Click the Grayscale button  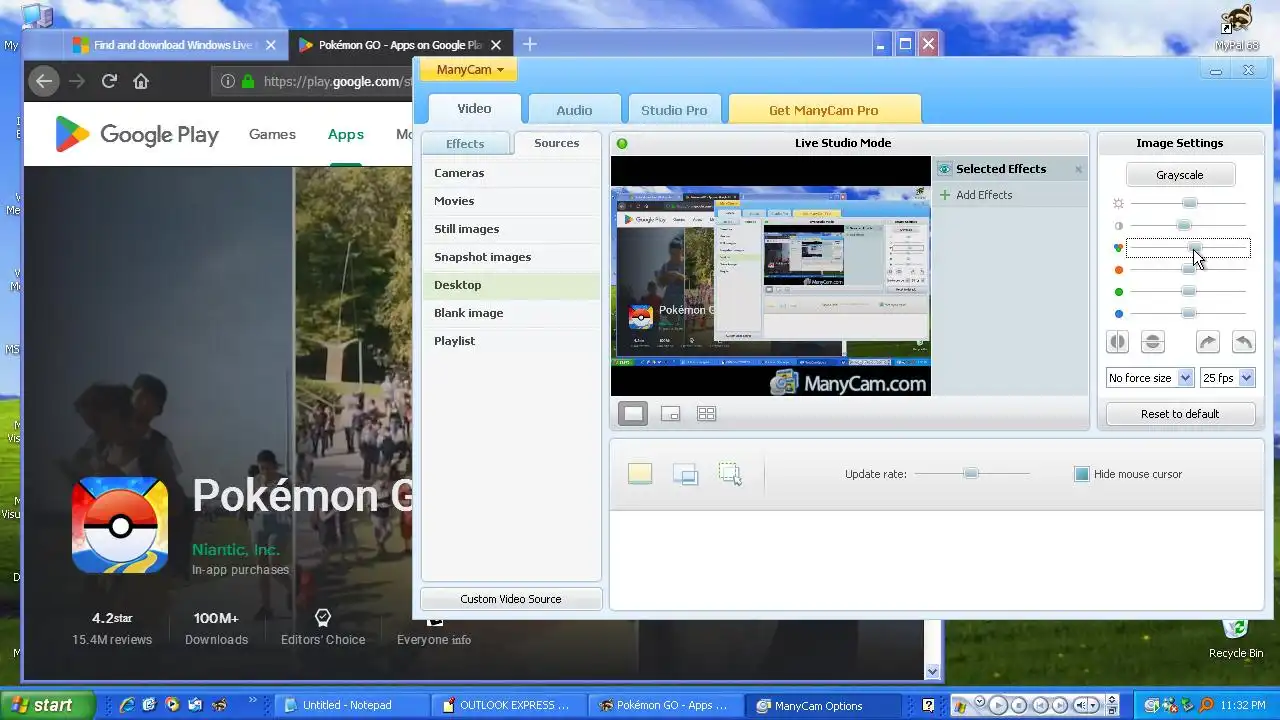(1180, 175)
